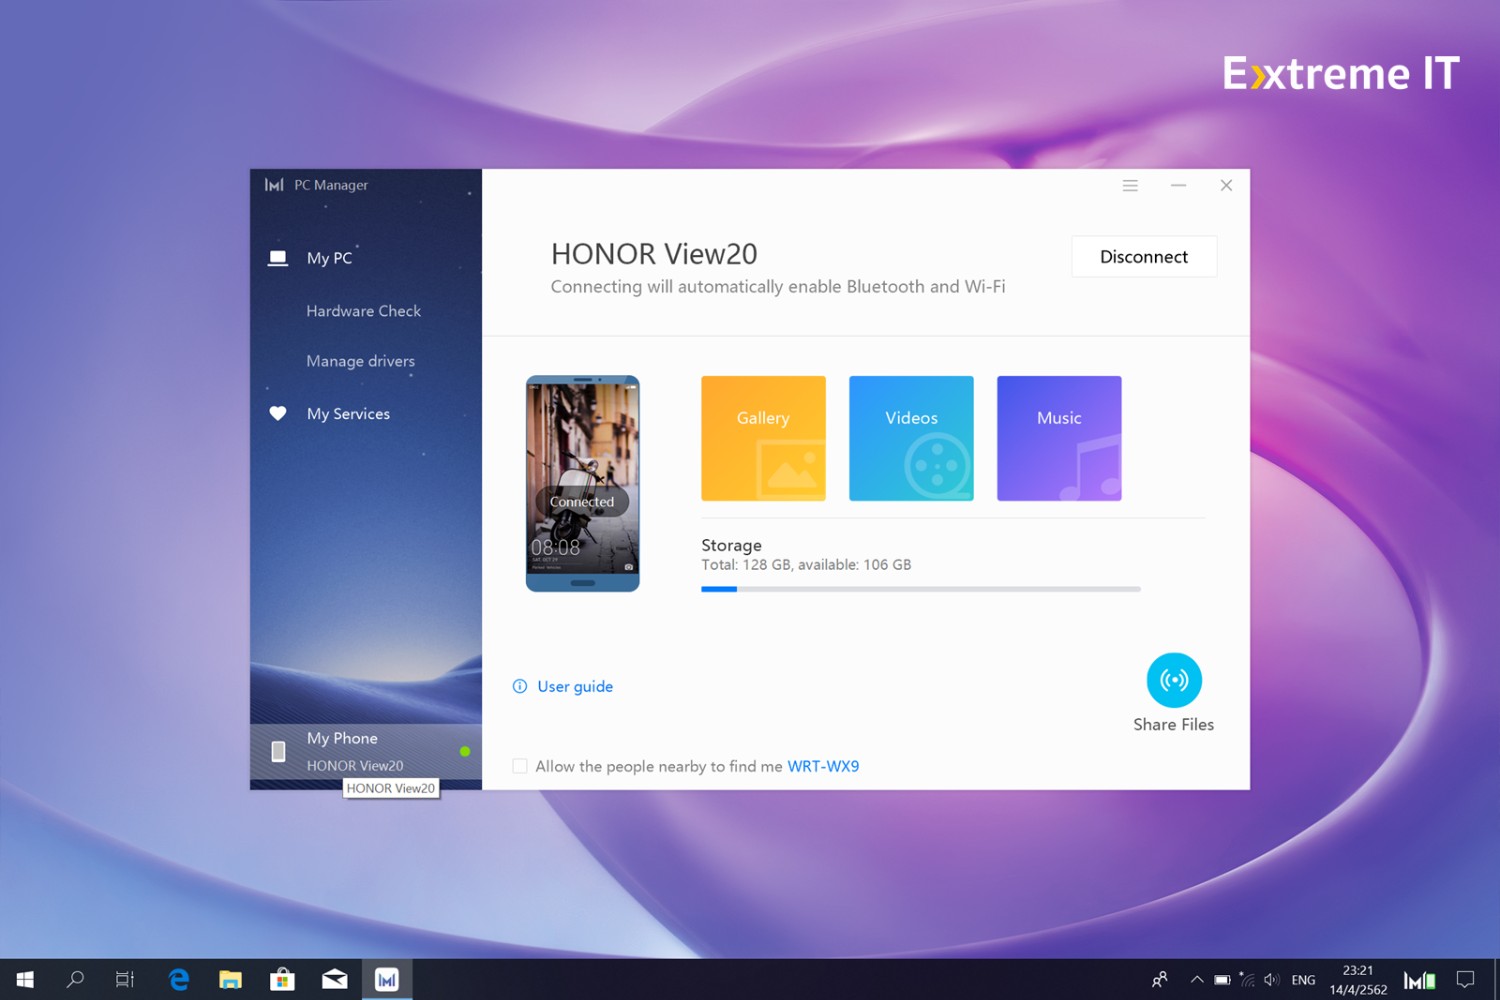Click the PC Manager logo icon

[274, 185]
